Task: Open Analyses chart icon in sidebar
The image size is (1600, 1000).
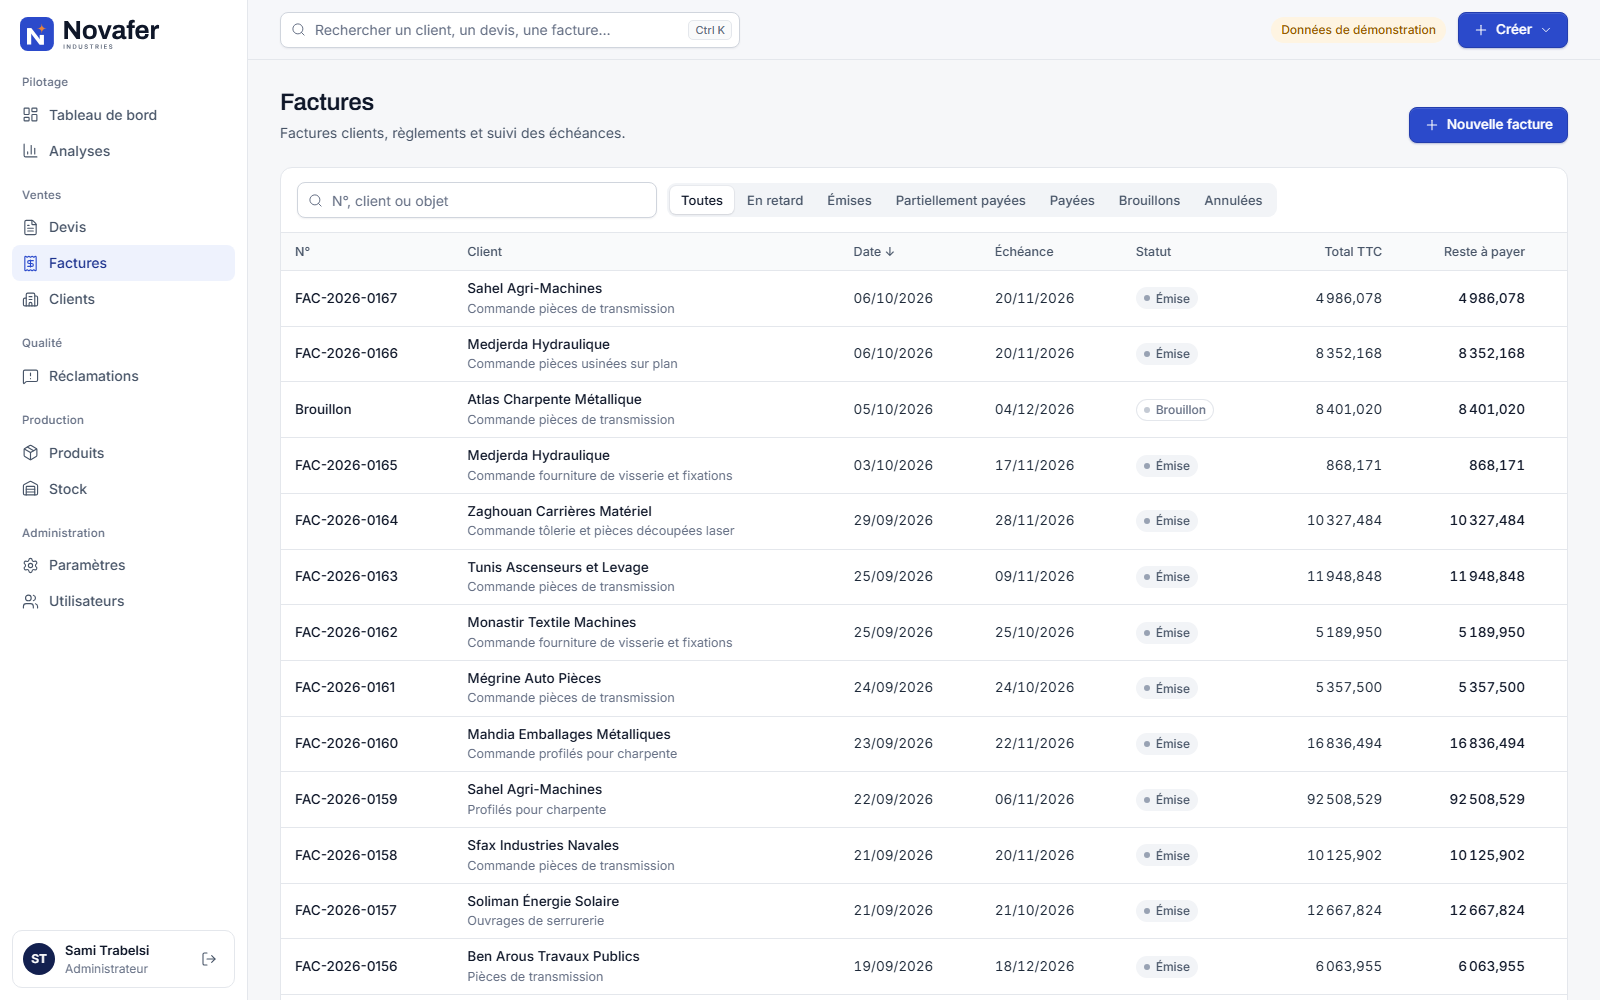Action: pyautogui.click(x=31, y=151)
